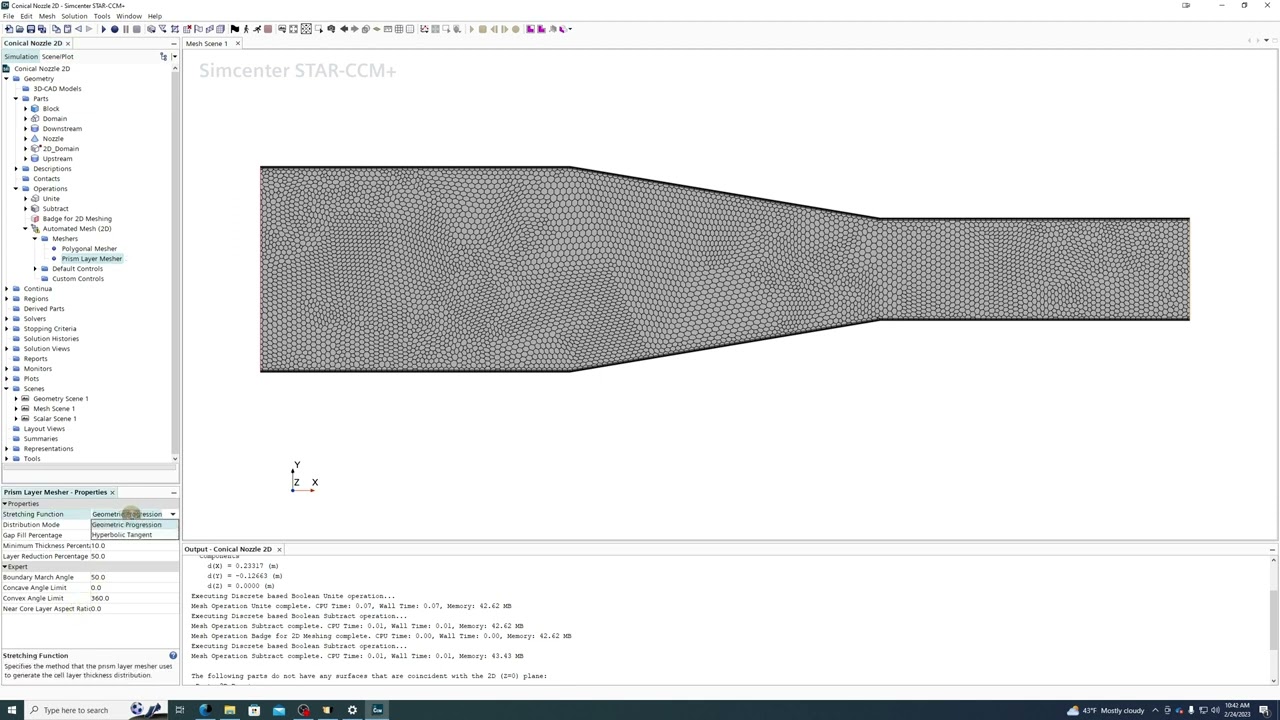The image size is (1280, 720).
Task: Select Polygonal Mesher in the tree
Action: coord(89,248)
